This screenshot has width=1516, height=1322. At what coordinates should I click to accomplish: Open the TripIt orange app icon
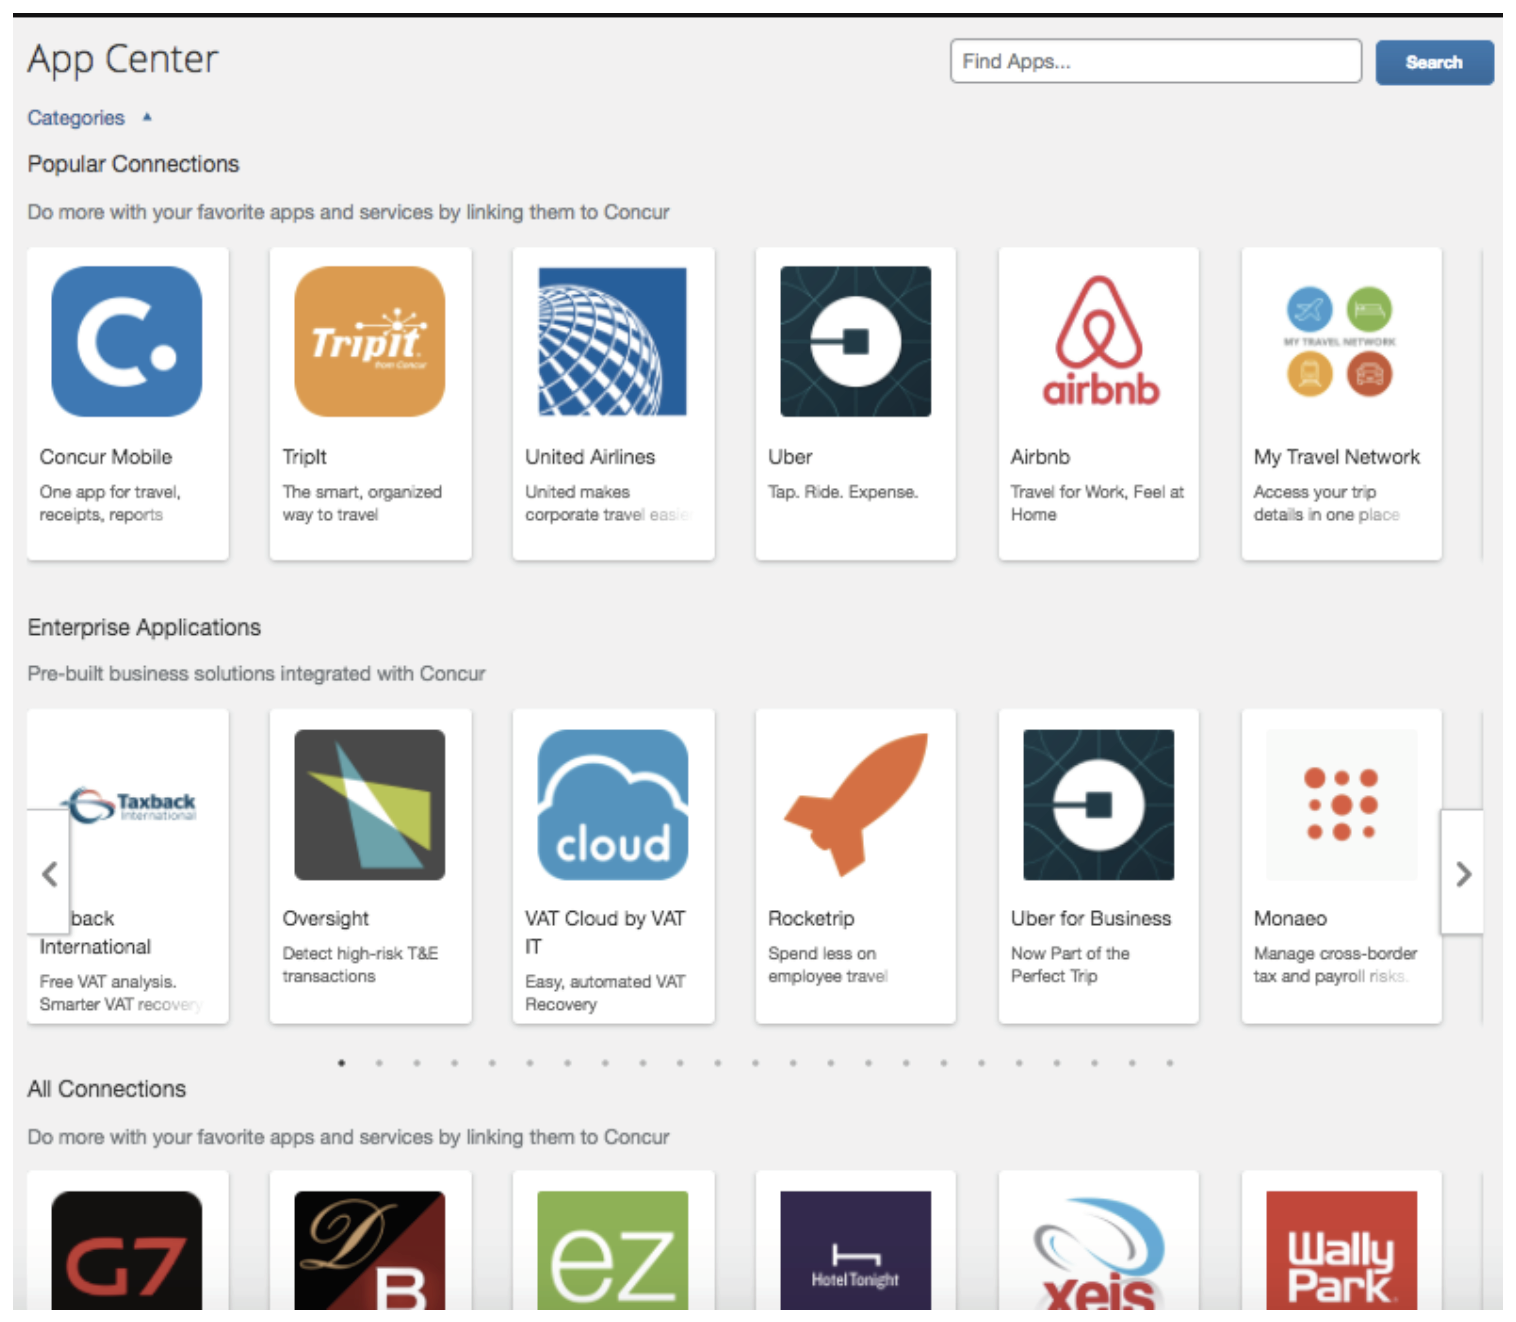coord(370,341)
